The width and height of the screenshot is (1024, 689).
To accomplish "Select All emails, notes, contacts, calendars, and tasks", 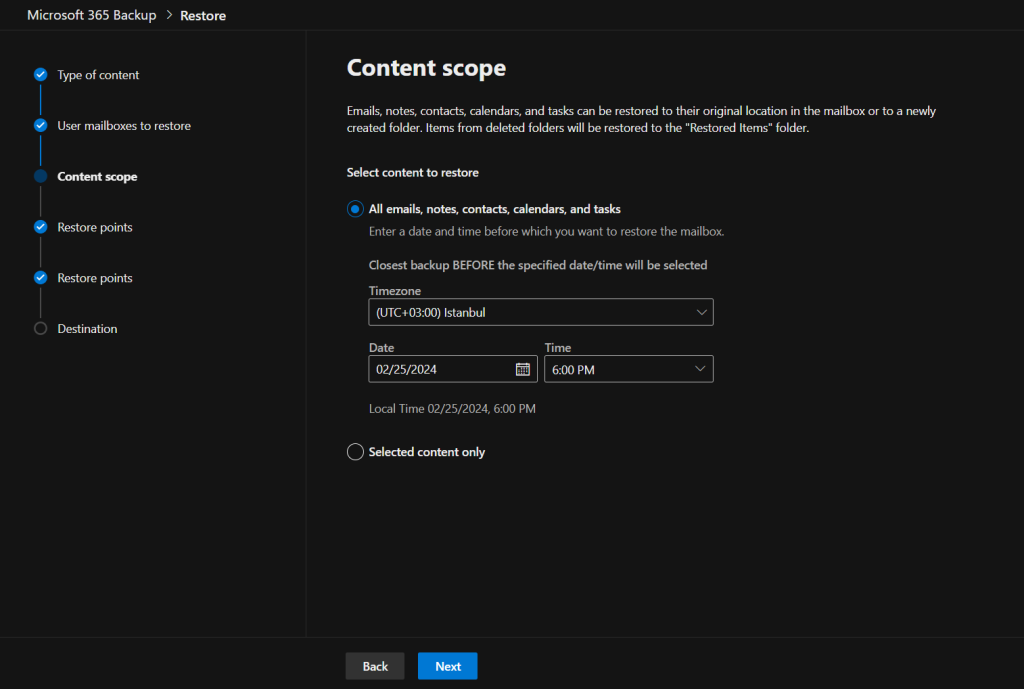I will click(355, 209).
